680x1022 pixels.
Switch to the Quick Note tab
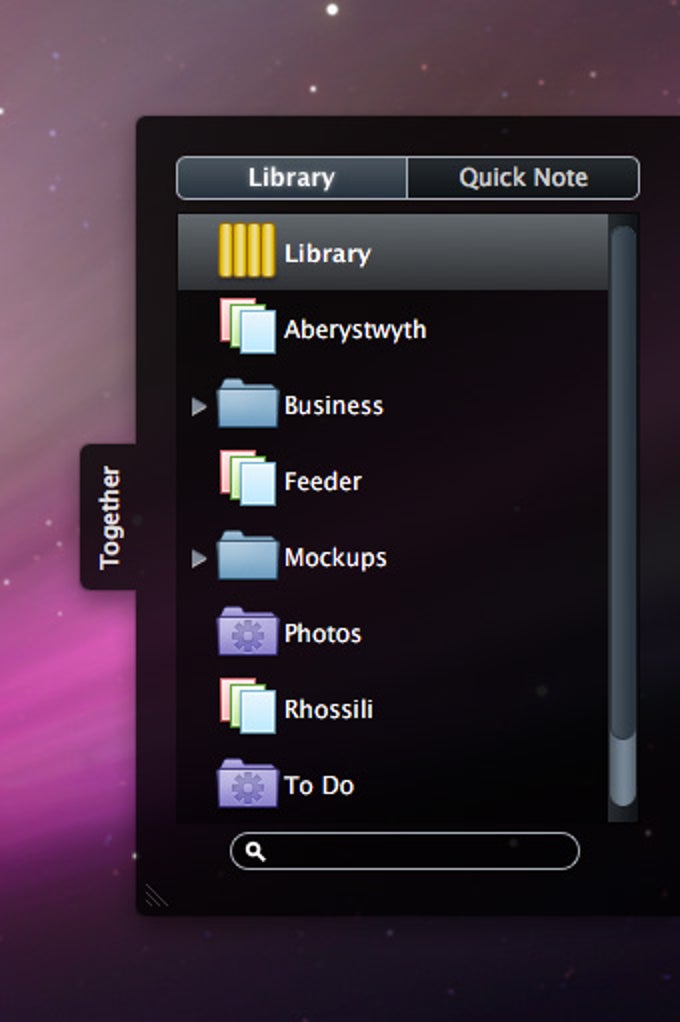523,177
